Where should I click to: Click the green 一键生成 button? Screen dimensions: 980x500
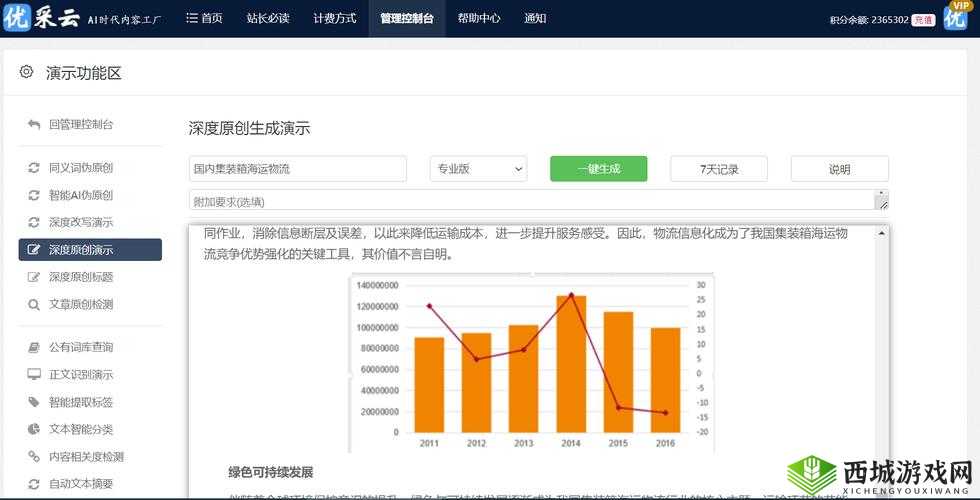(x=599, y=169)
